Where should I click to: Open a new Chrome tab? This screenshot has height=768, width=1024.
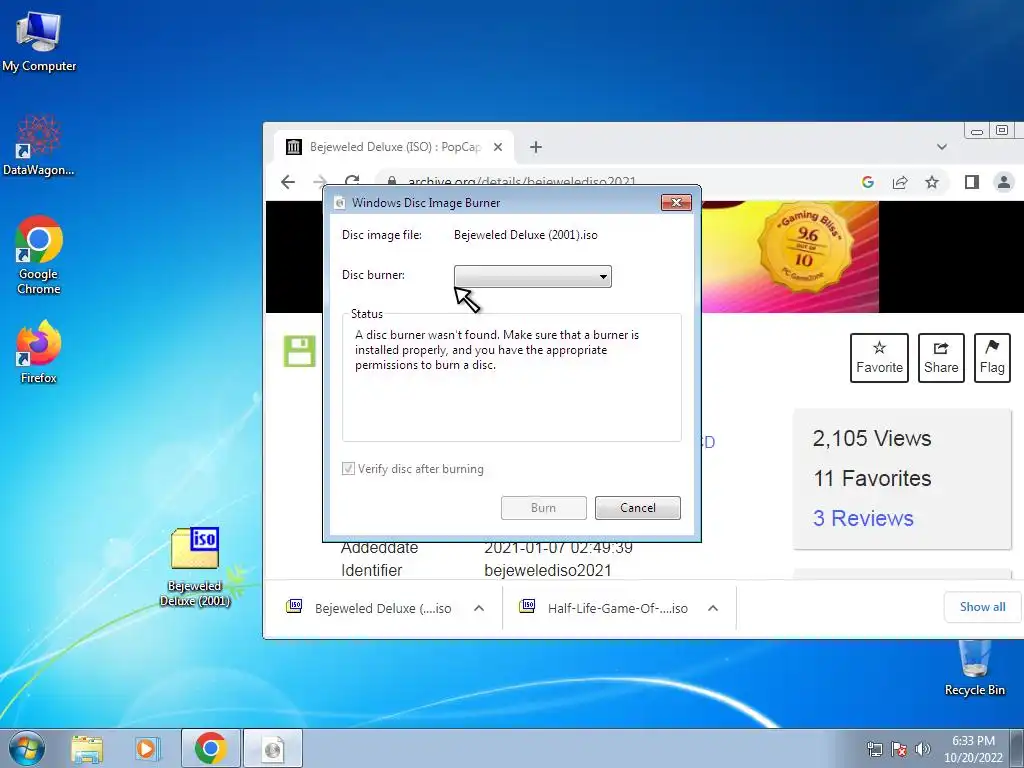point(536,147)
